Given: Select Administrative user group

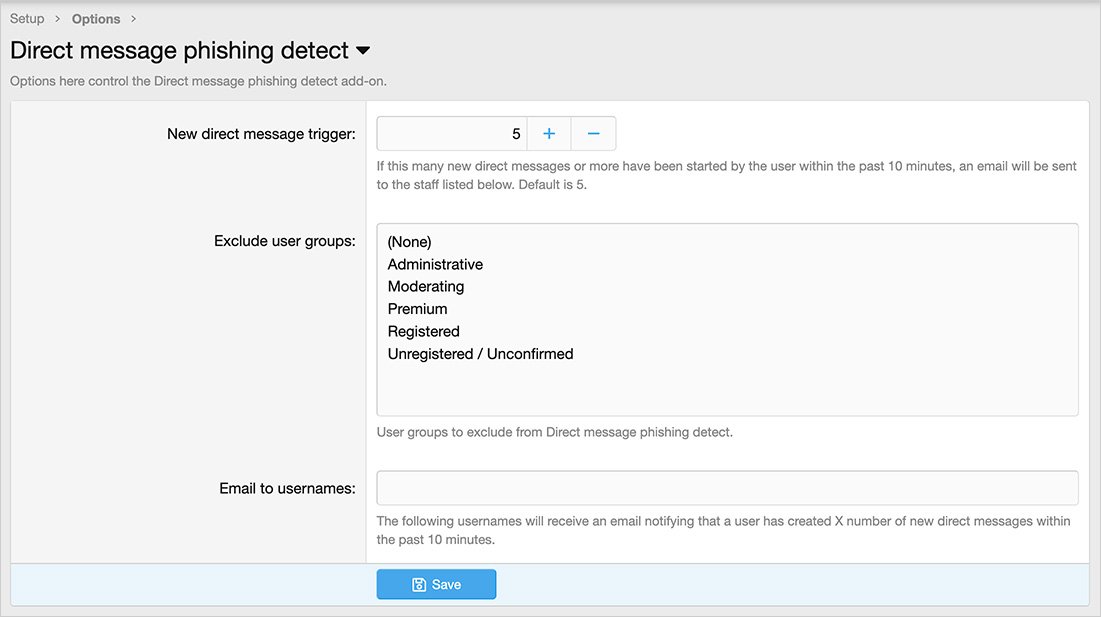Looking at the screenshot, I should click(435, 265).
